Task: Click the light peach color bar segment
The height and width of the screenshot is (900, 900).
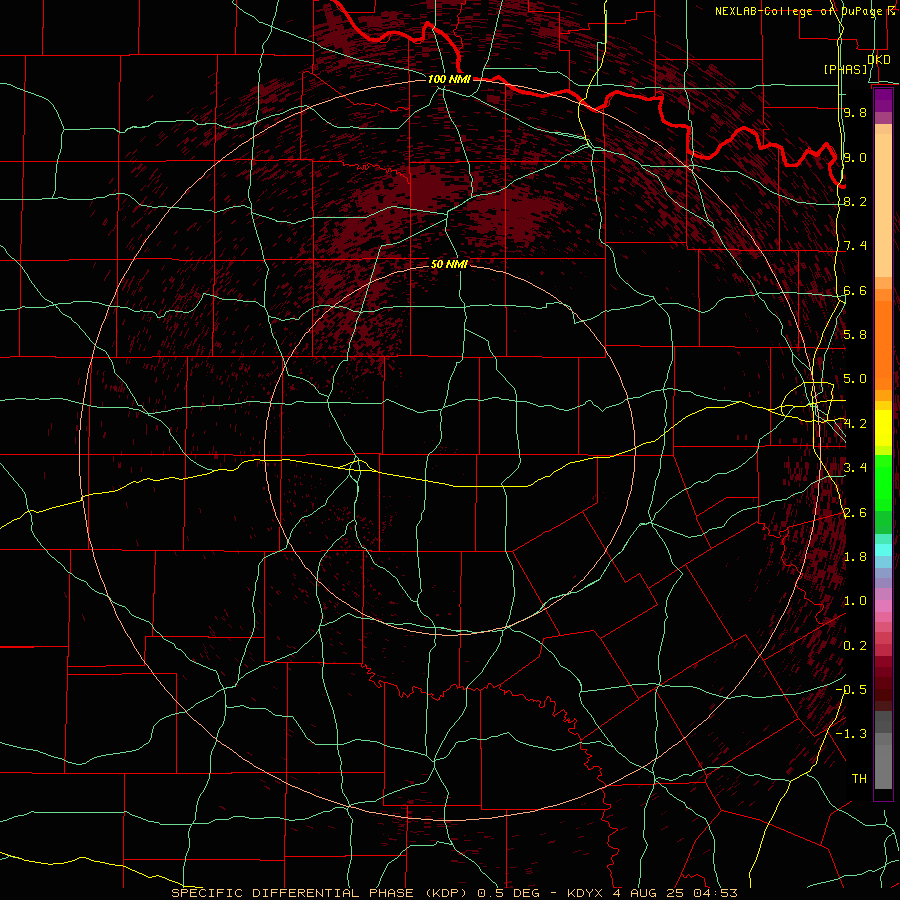Action: 883,205
